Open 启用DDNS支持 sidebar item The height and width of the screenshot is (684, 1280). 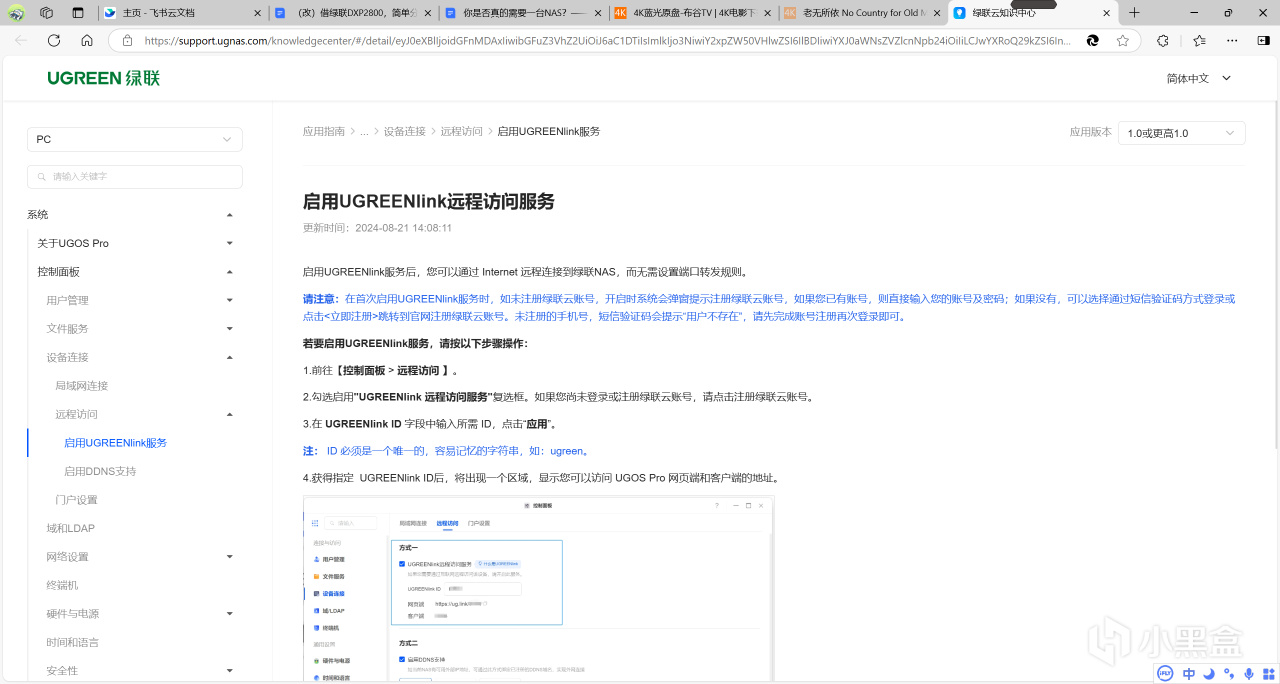pos(100,471)
